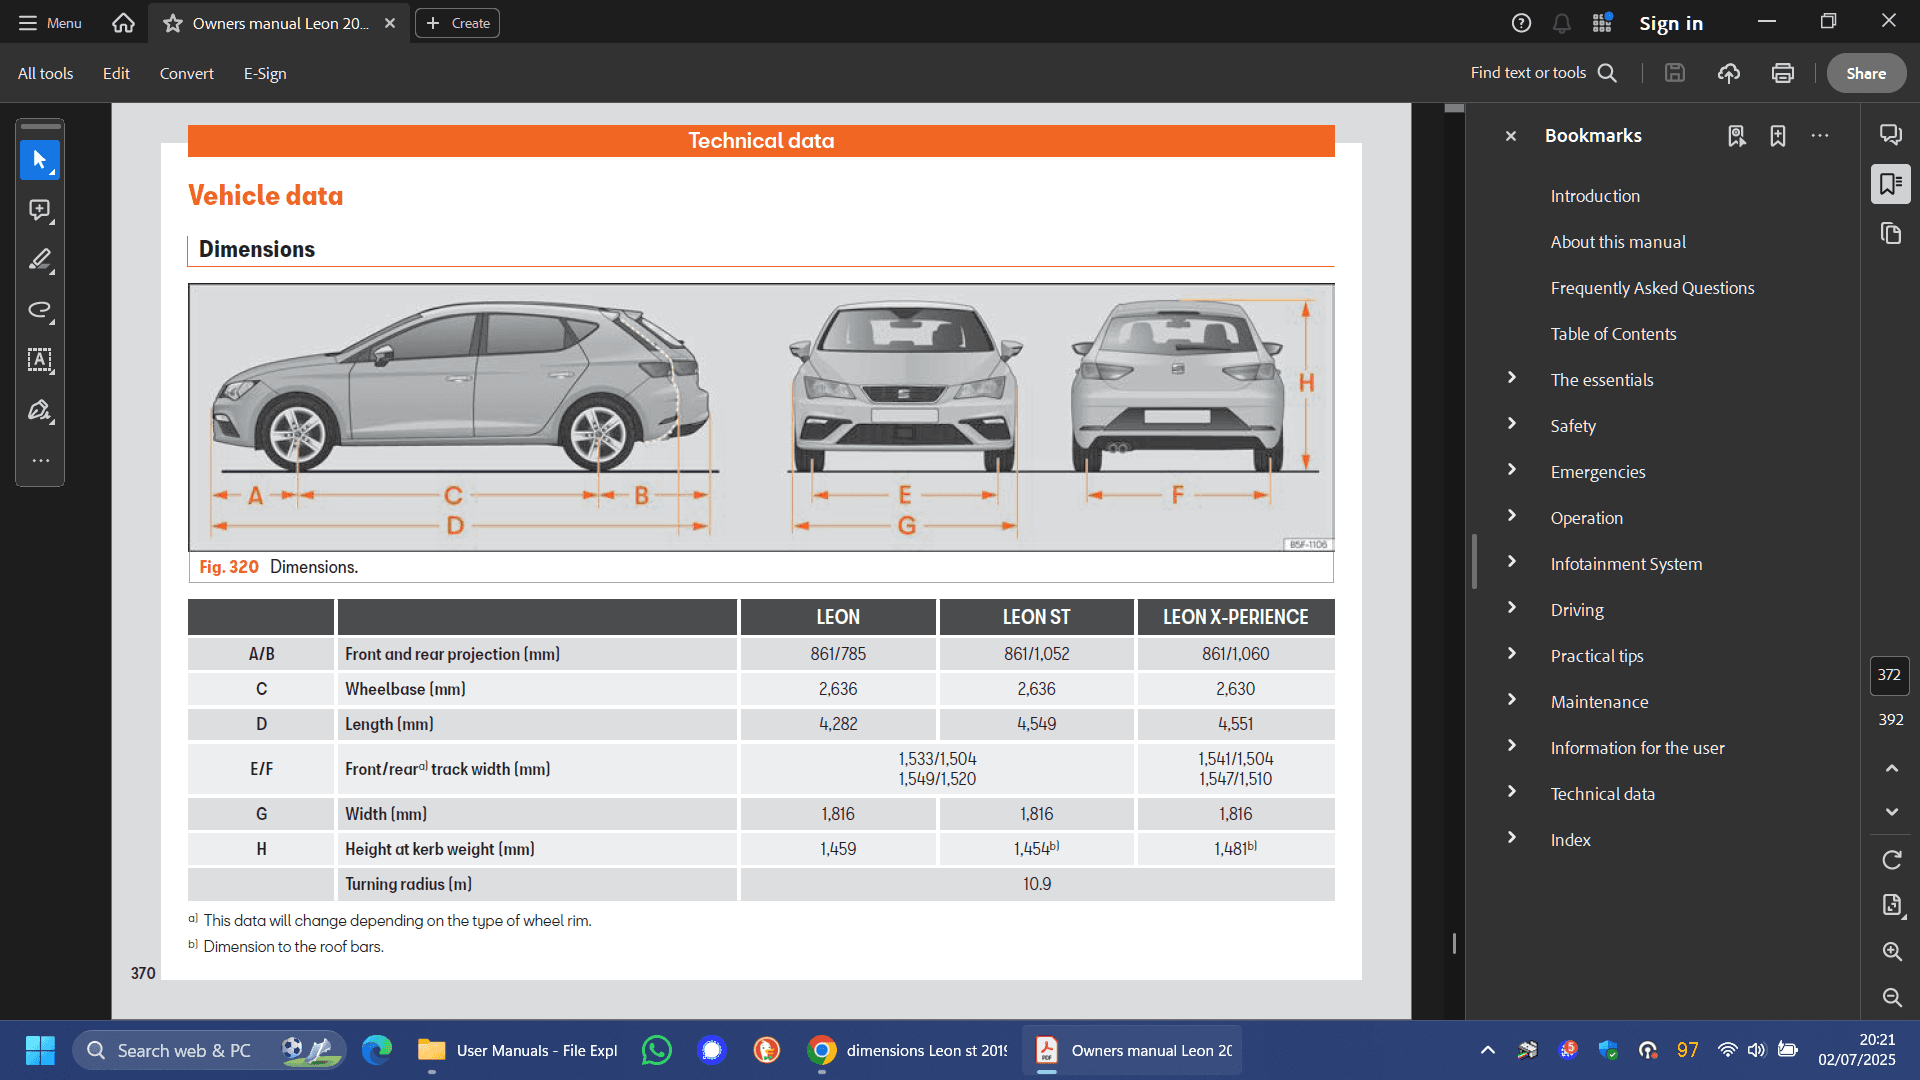Find current bookmark icon in Bookmarks panel
Image resolution: width=1920 pixels, height=1080 pixels.
(1737, 136)
